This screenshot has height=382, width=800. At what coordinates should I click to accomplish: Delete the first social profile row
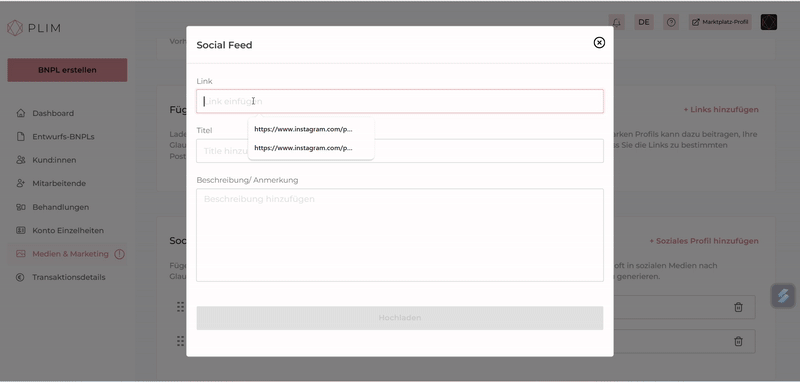click(738, 307)
